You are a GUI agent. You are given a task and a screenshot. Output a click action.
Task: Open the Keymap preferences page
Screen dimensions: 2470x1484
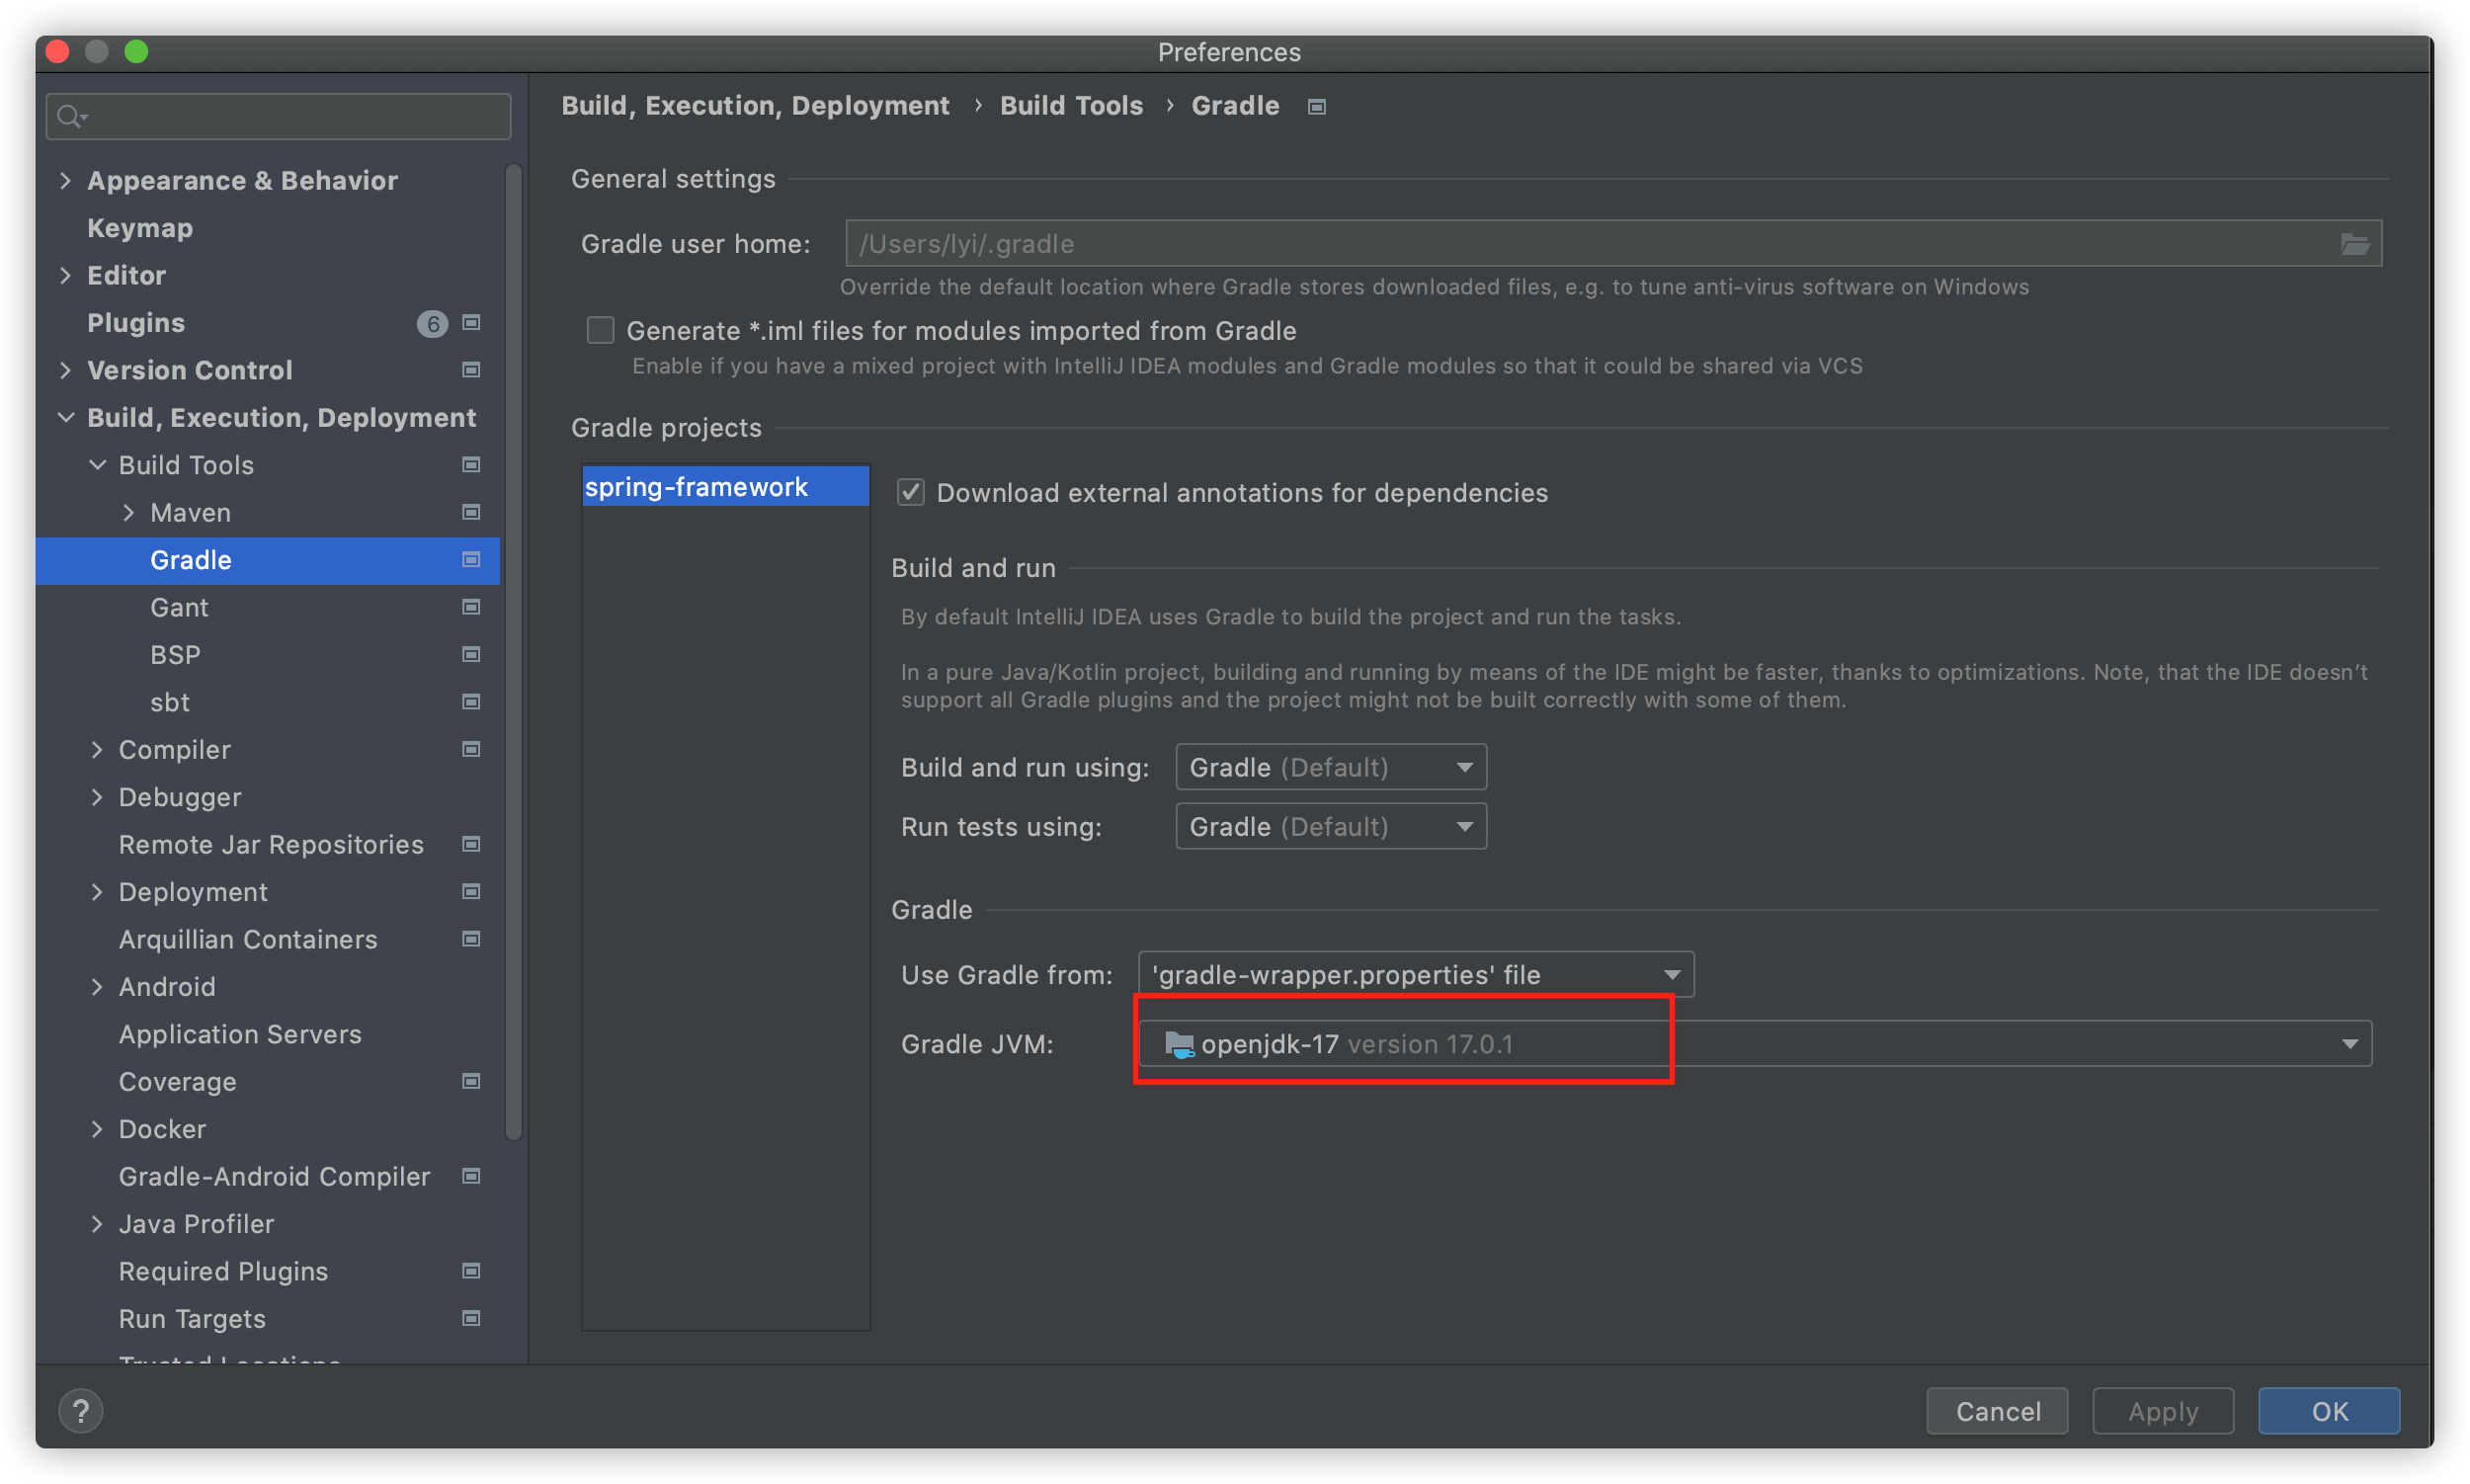point(140,227)
